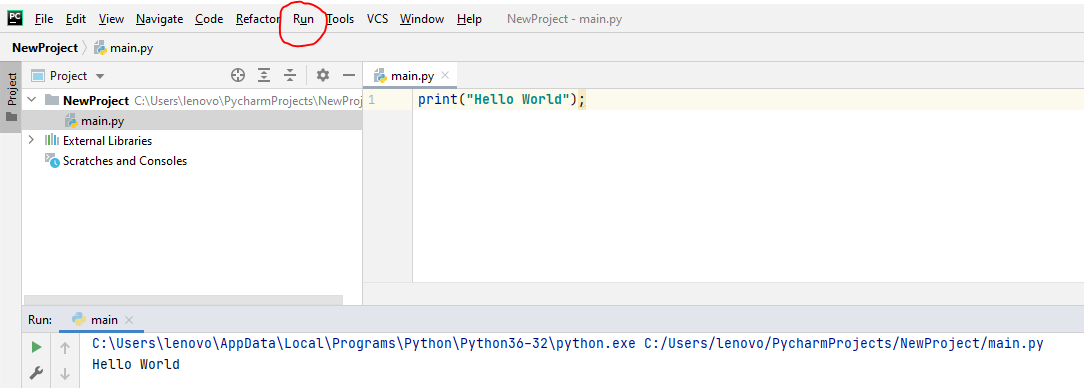Image resolution: width=1084 pixels, height=388 pixels.
Task: Open the Edit menu
Action: tap(76, 19)
